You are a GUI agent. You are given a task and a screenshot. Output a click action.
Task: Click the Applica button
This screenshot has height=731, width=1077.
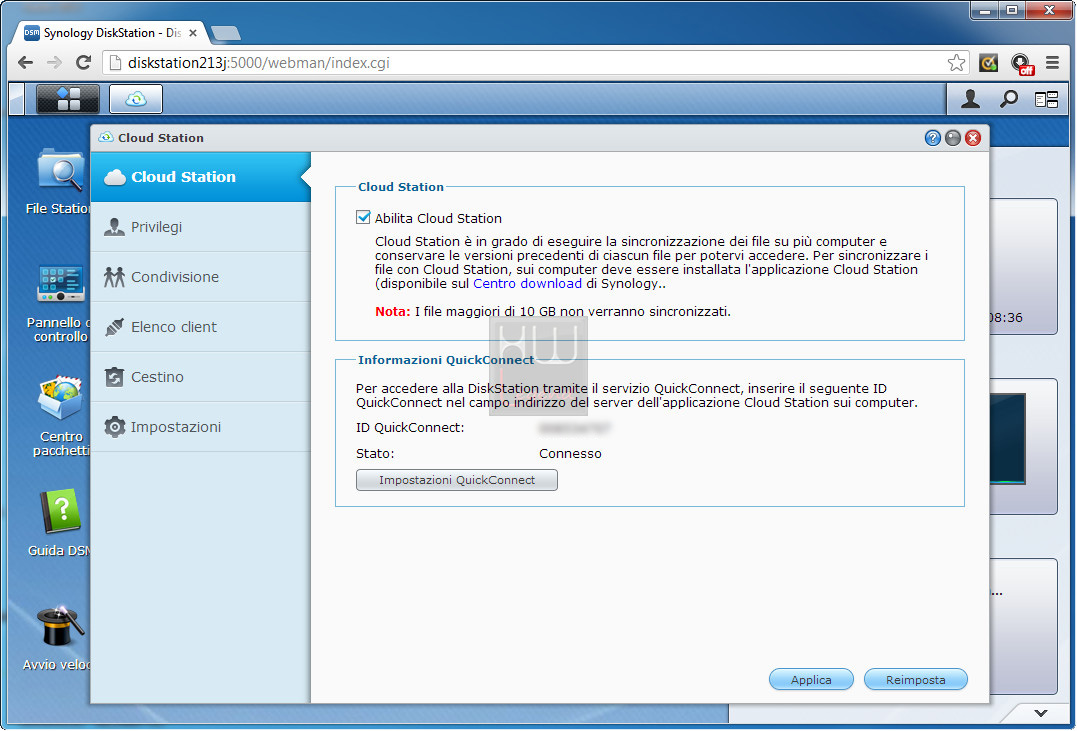[x=811, y=679]
